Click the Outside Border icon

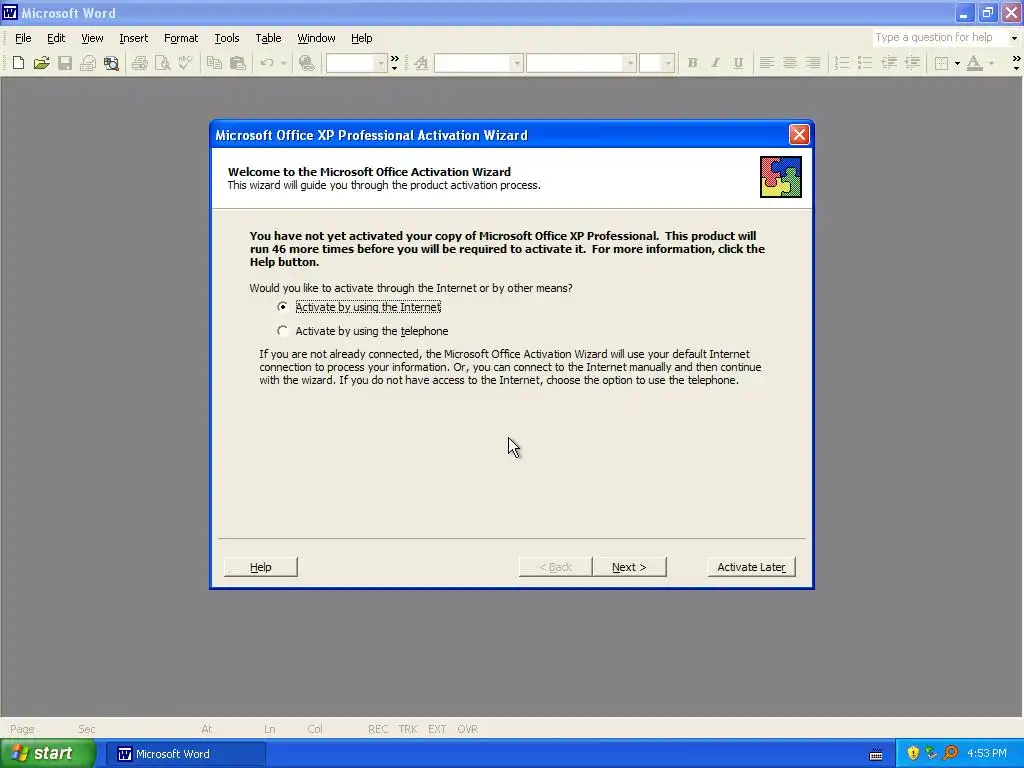click(x=941, y=63)
